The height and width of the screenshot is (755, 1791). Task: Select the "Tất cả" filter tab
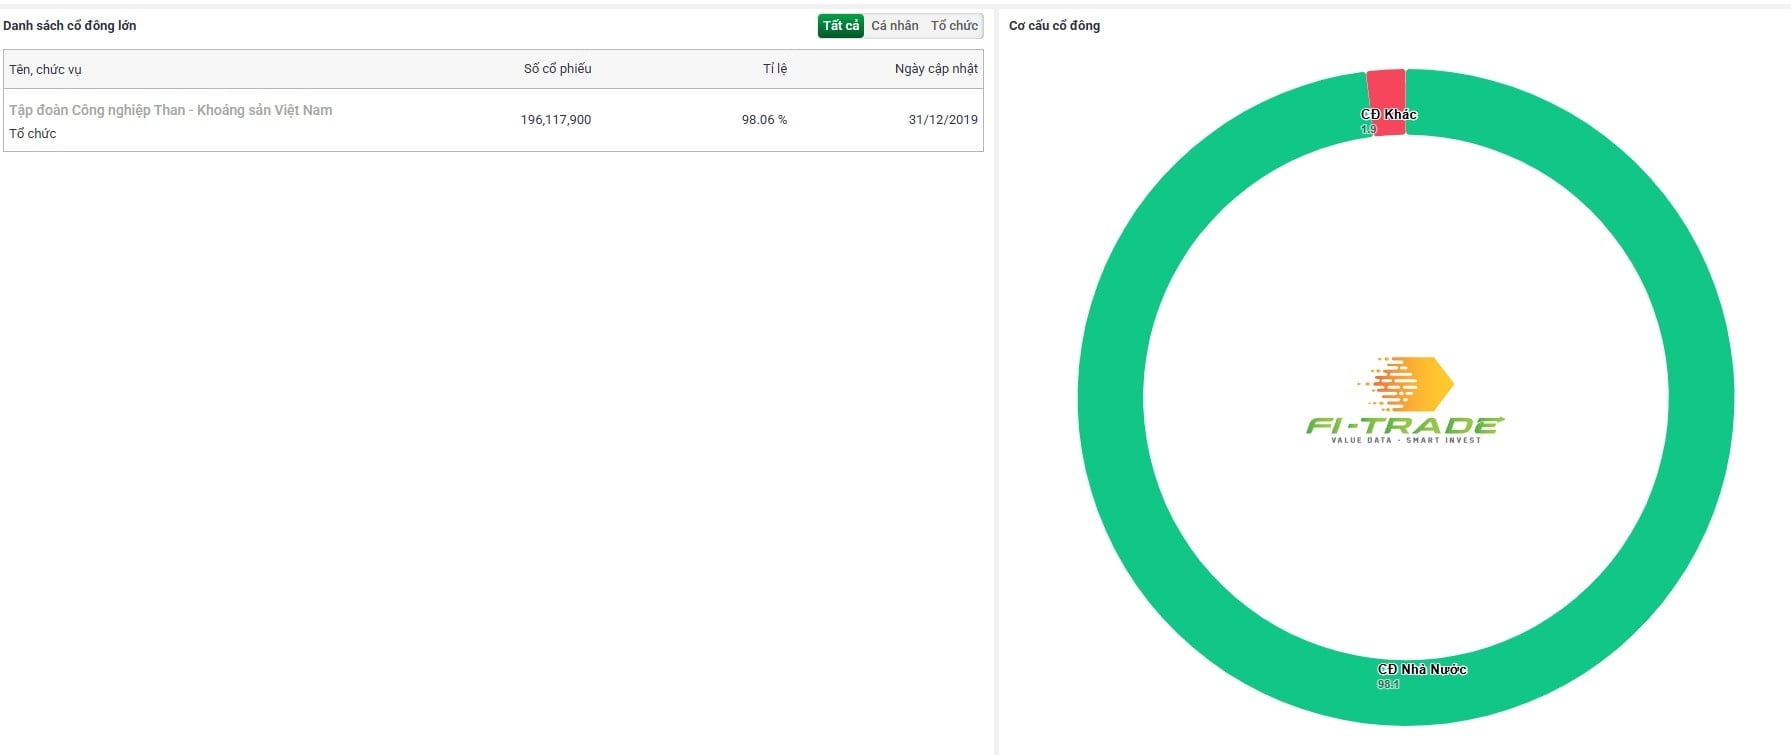point(840,26)
